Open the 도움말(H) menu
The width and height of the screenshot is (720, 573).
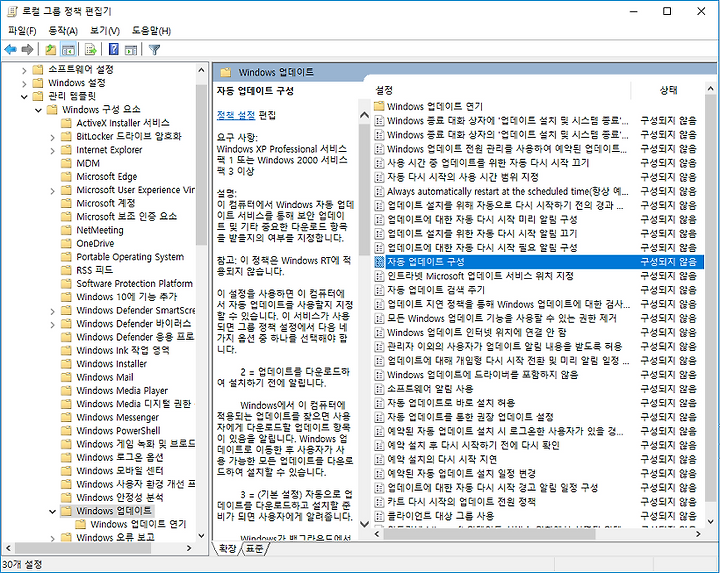[151, 31]
